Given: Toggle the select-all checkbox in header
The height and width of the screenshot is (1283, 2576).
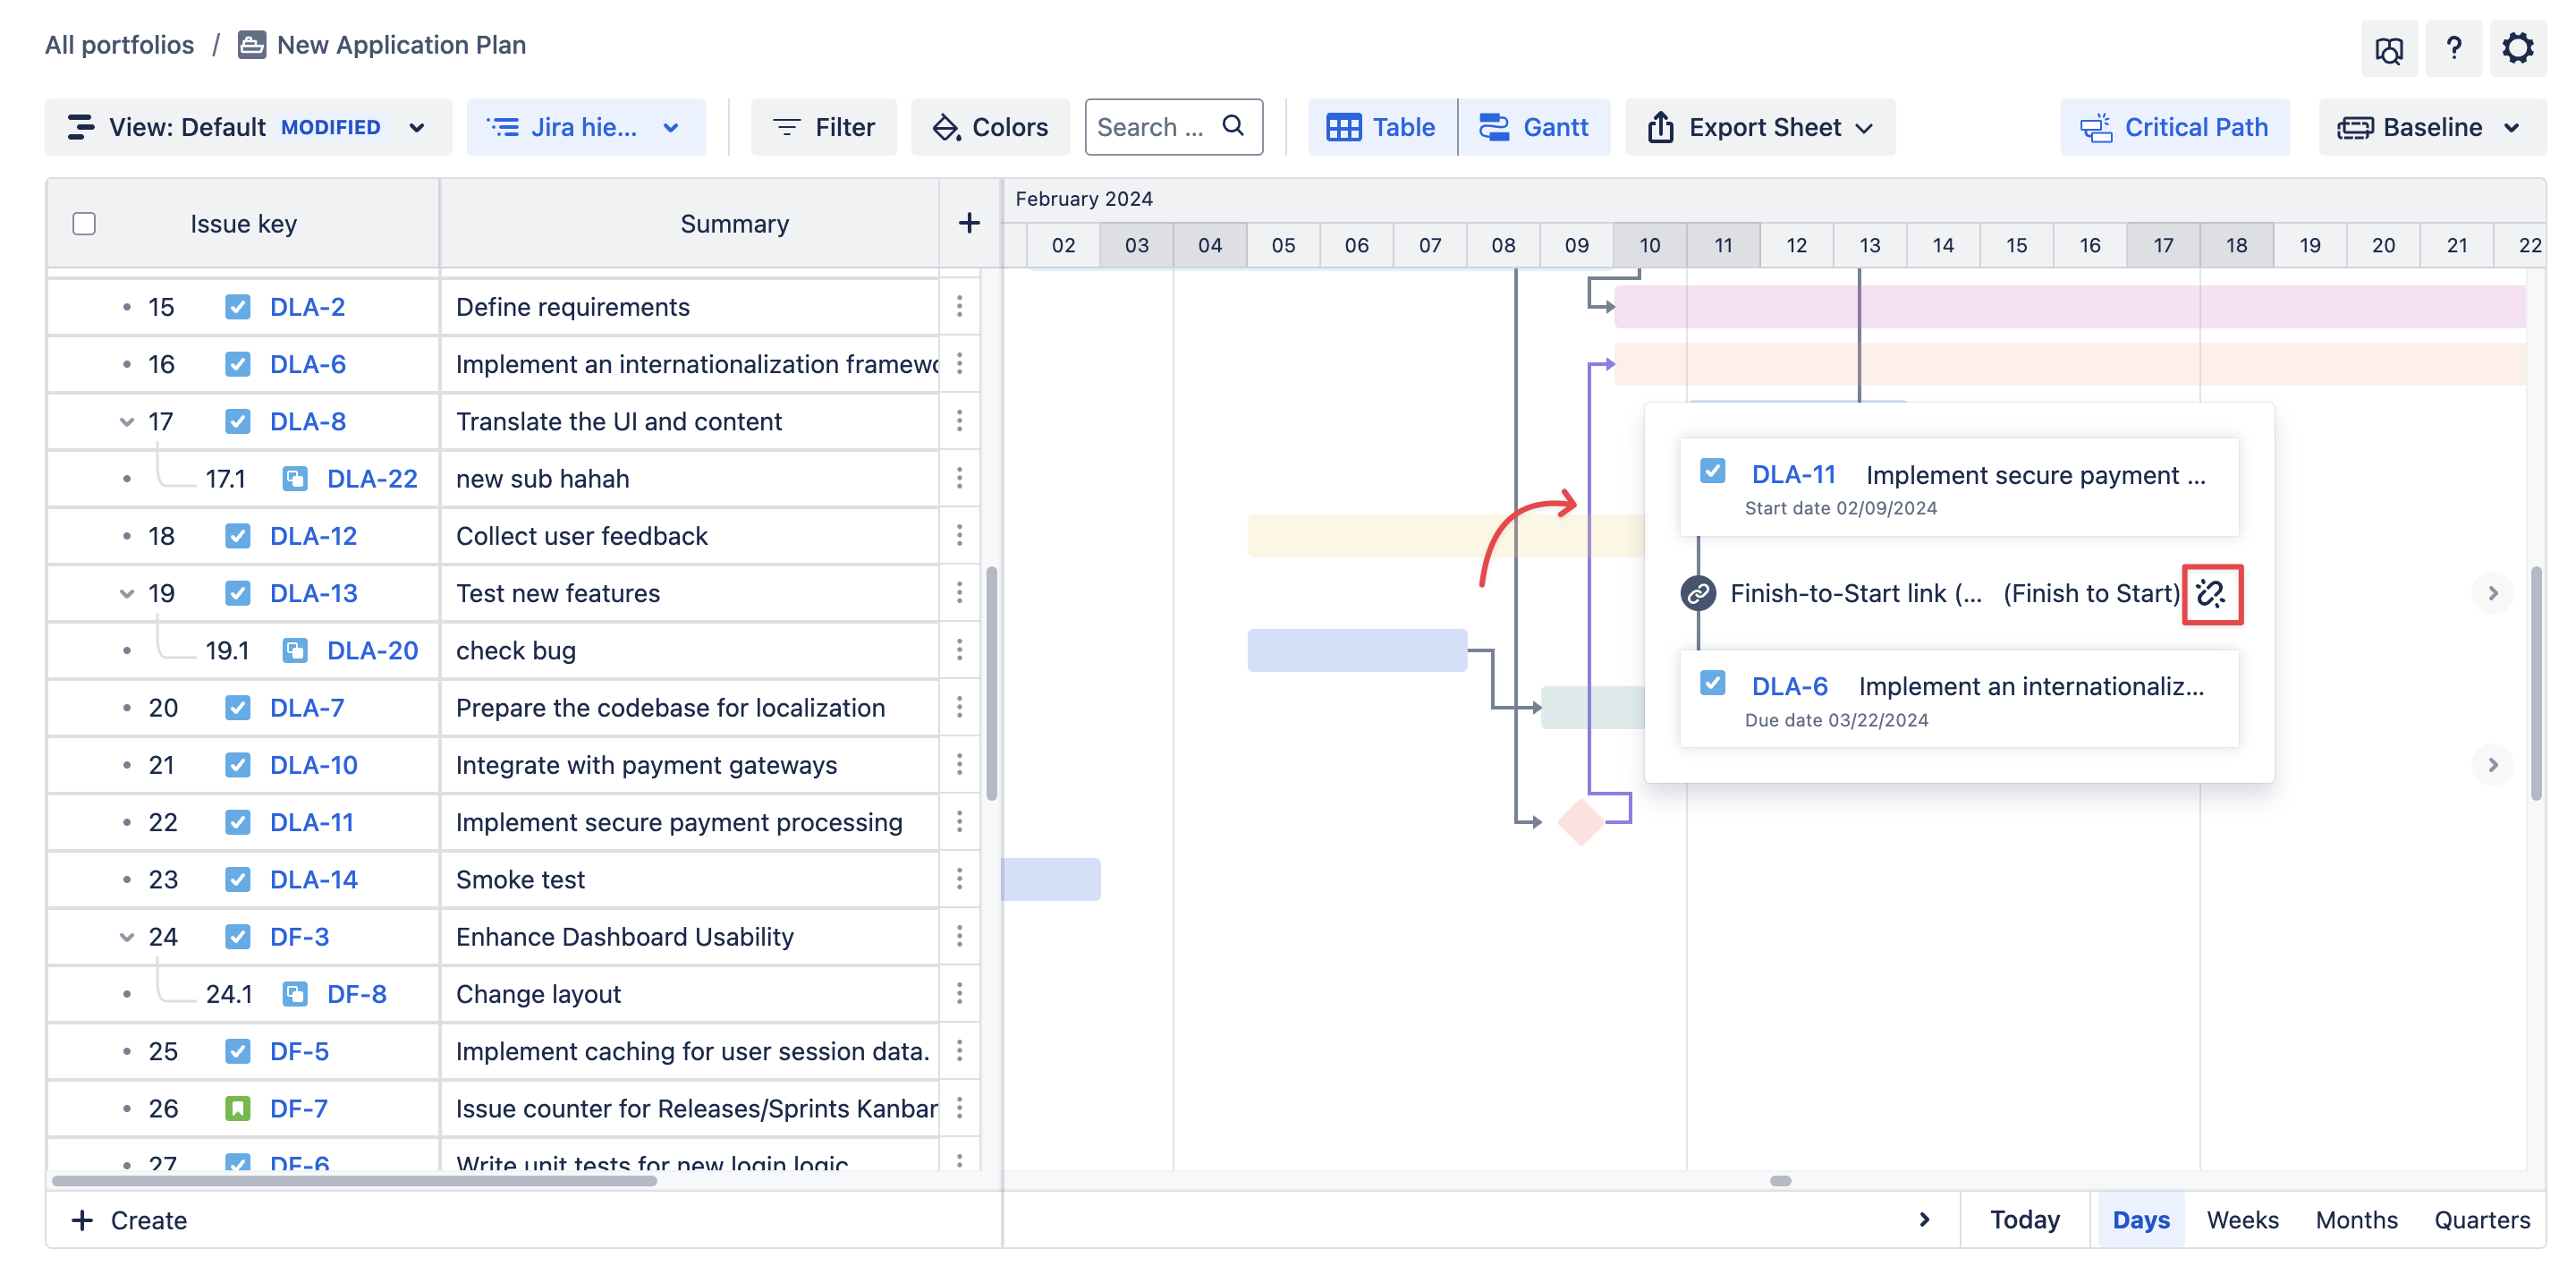Looking at the screenshot, I should 84,223.
